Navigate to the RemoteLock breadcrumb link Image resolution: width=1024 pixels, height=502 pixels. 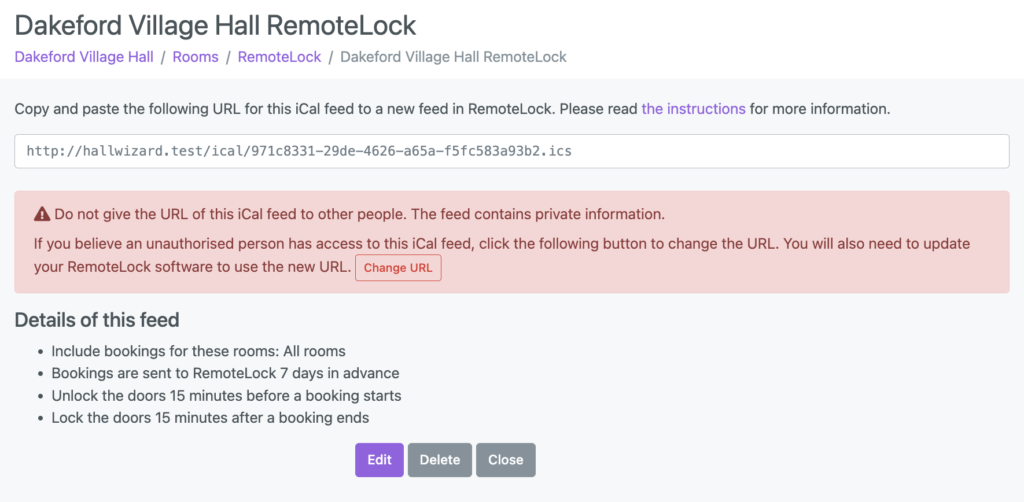click(x=280, y=57)
